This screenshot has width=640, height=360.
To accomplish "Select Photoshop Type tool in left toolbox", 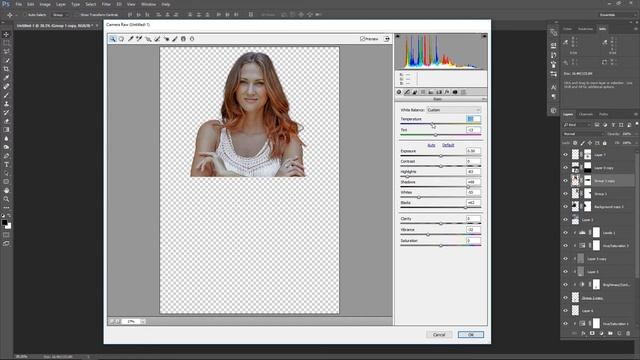I will point(6,164).
